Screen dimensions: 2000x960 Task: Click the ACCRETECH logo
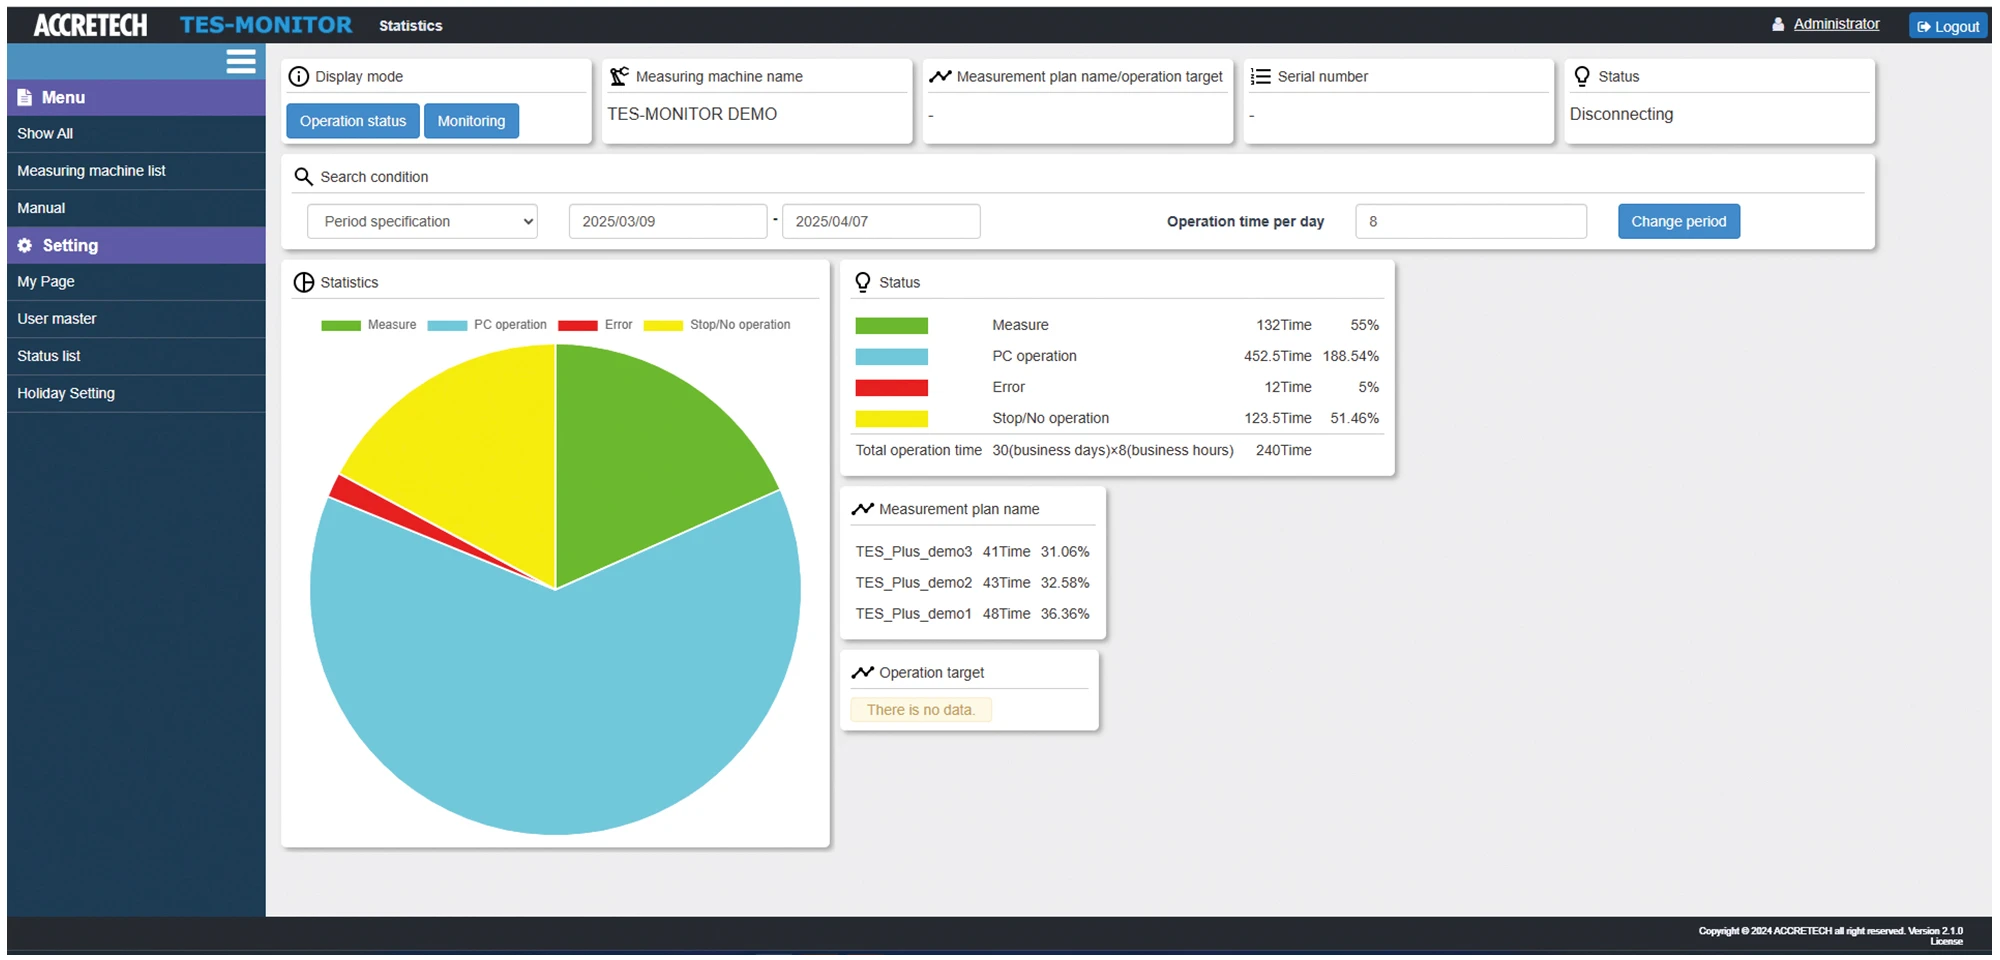(91, 25)
